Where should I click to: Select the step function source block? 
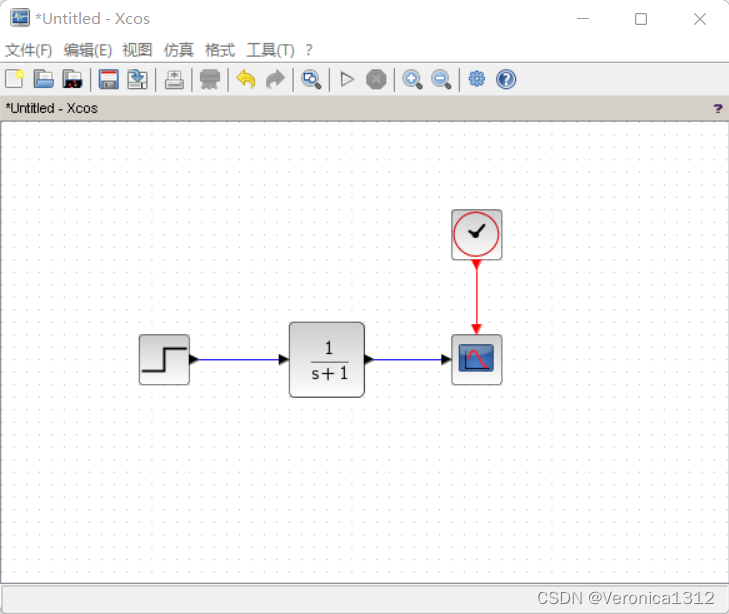pos(164,360)
